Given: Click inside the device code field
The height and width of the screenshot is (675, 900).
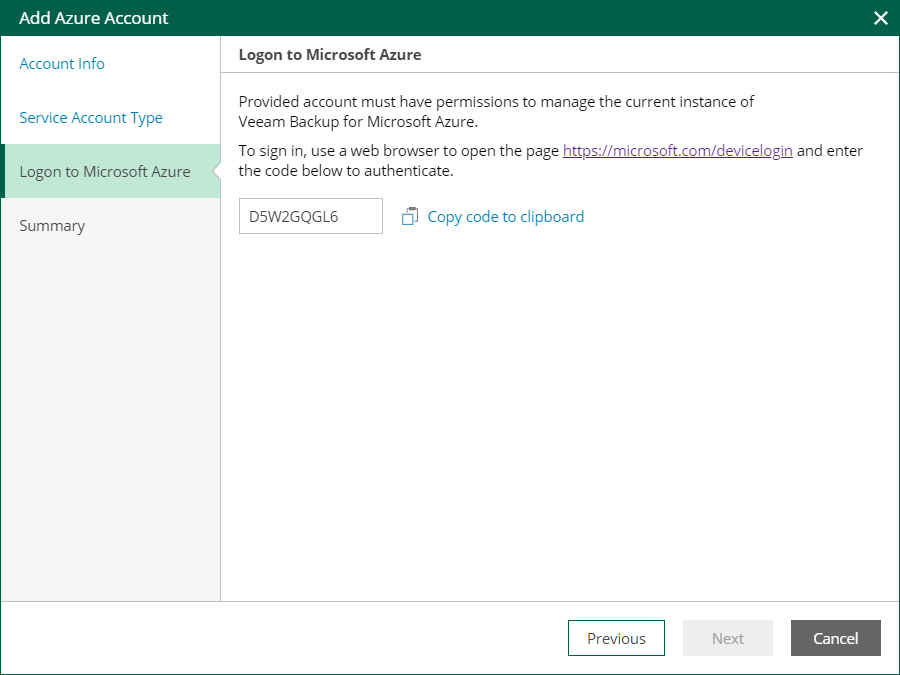Looking at the screenshot, I should 310,216.
